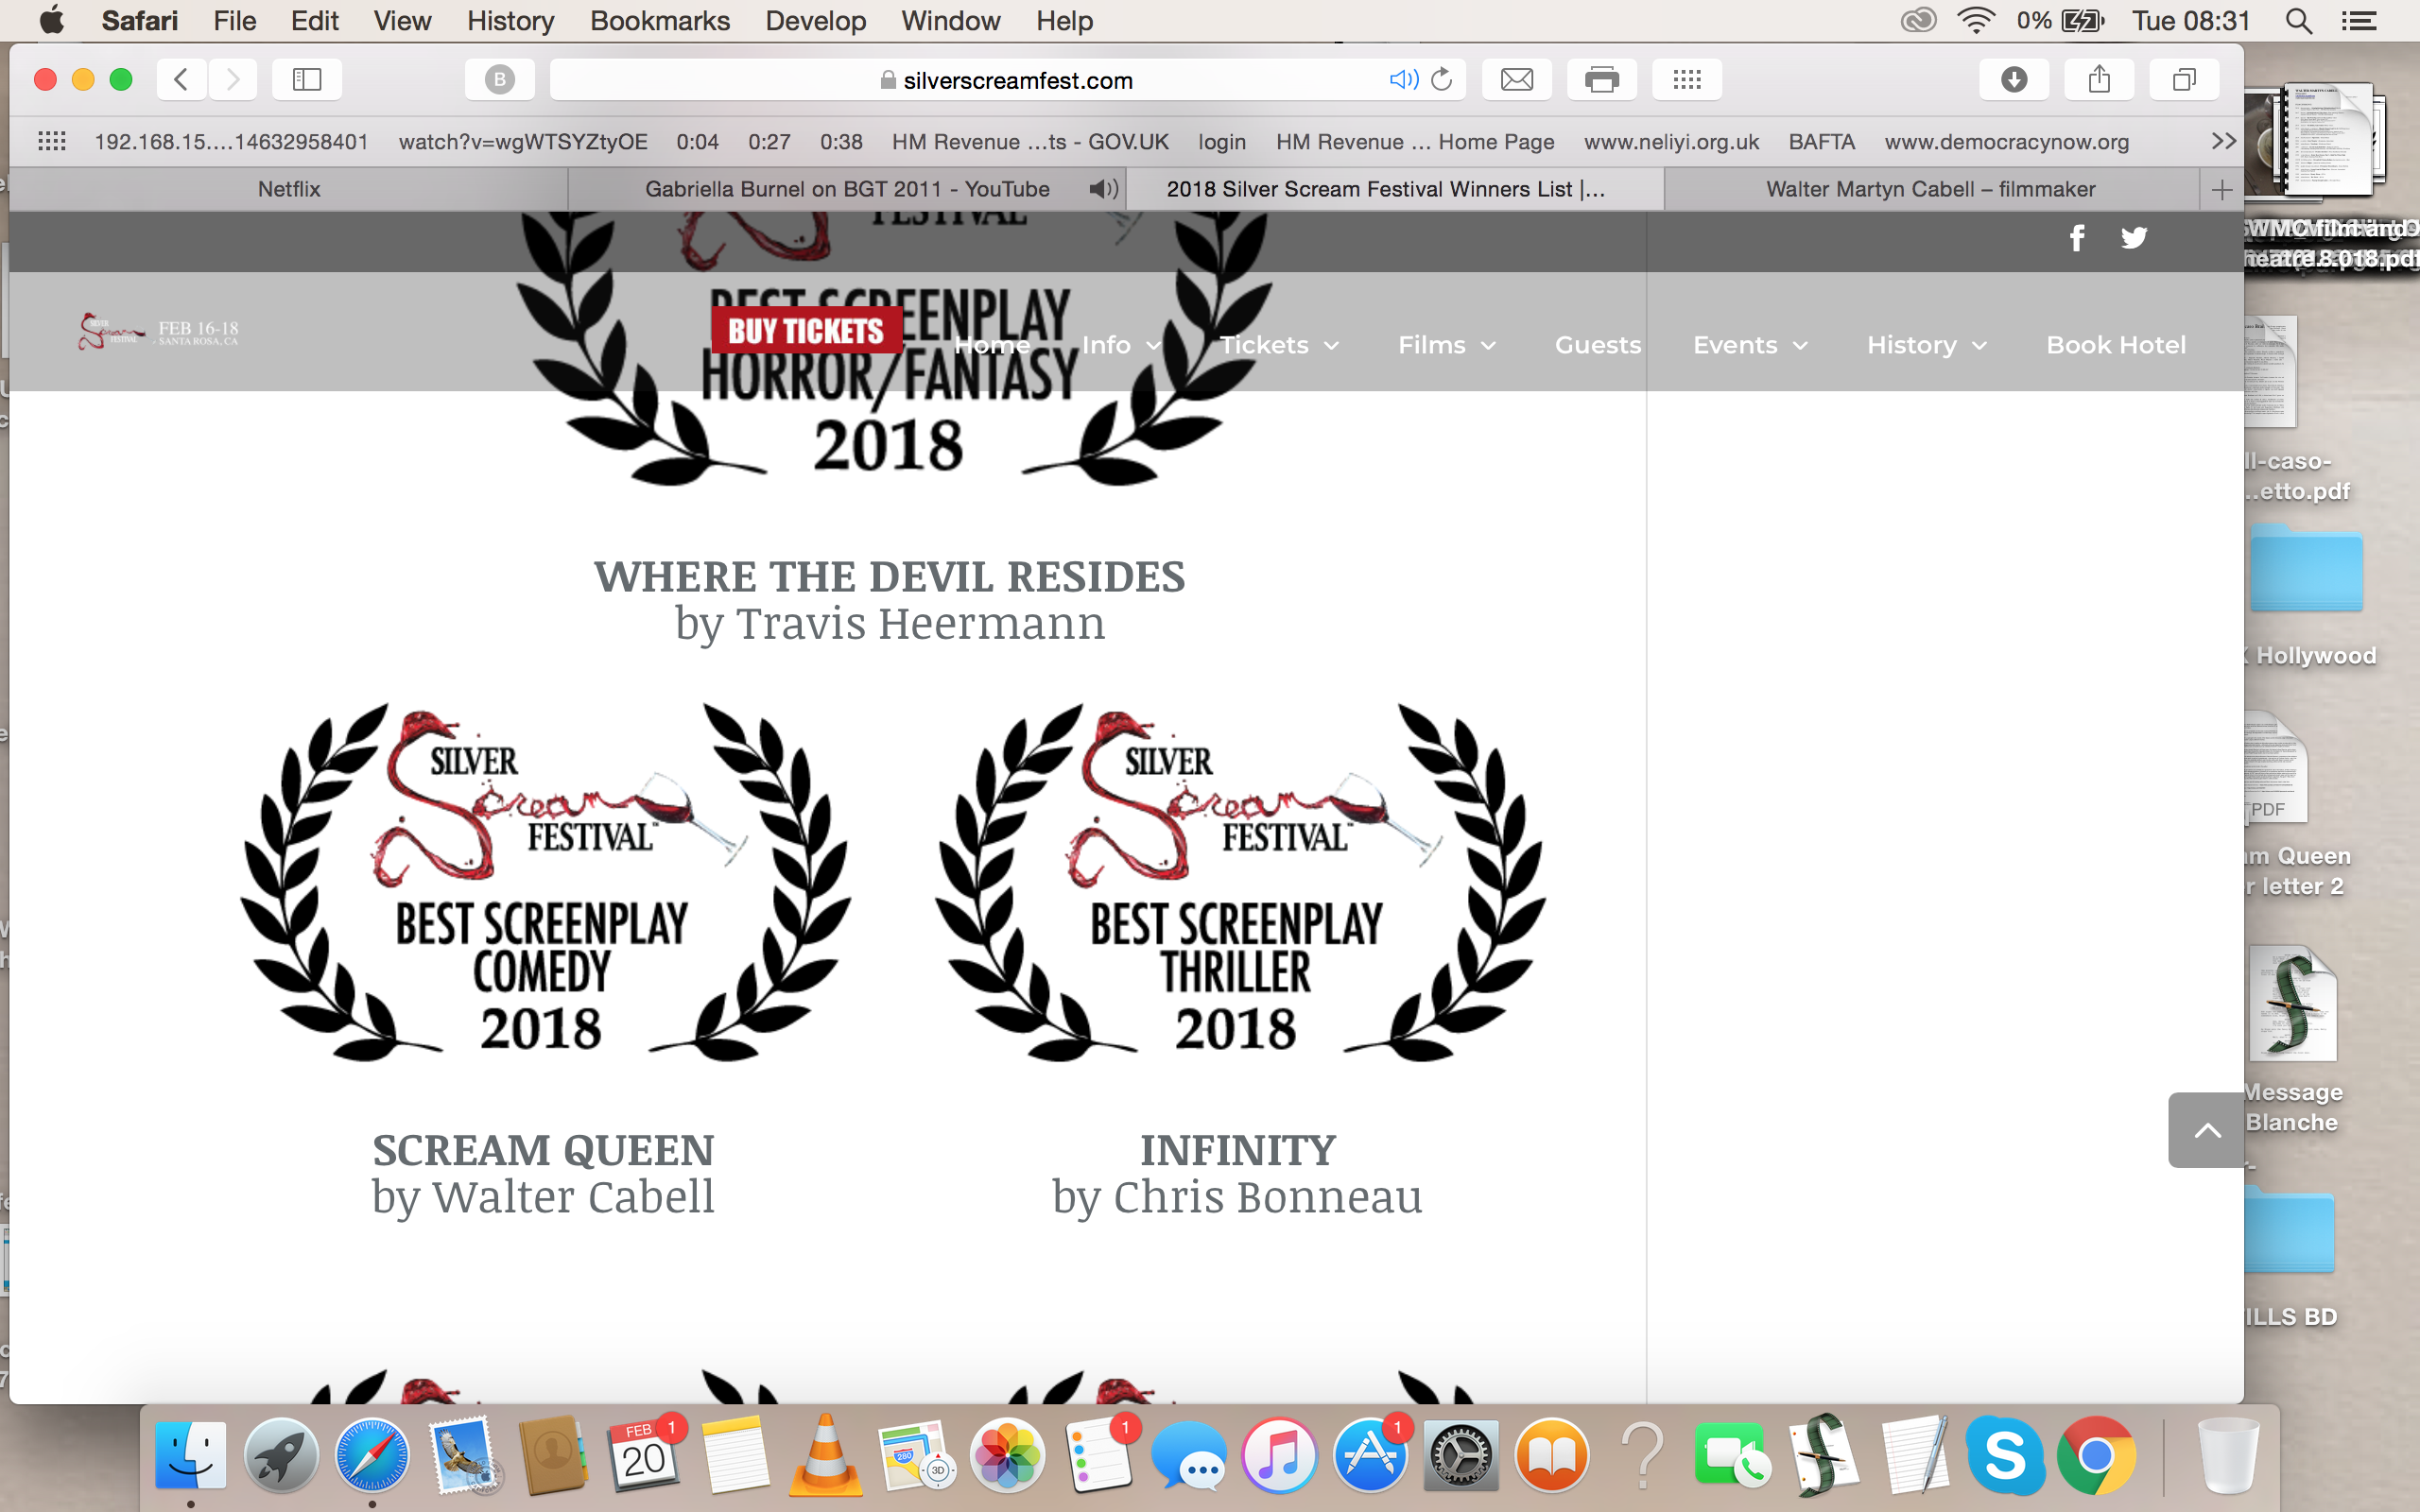Click the BUY TICKETS button
Viewport: 2420px width, 1512px height.
(806, 331)
